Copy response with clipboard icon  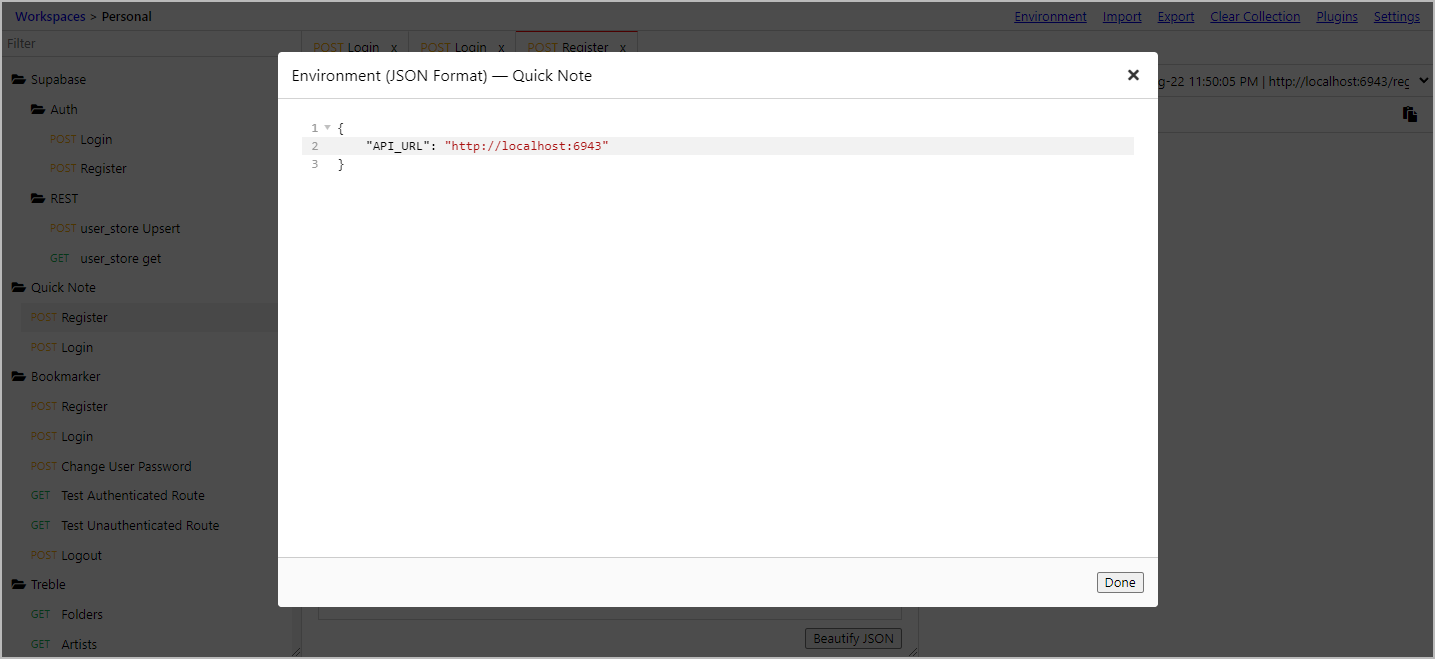[1410, 114]
